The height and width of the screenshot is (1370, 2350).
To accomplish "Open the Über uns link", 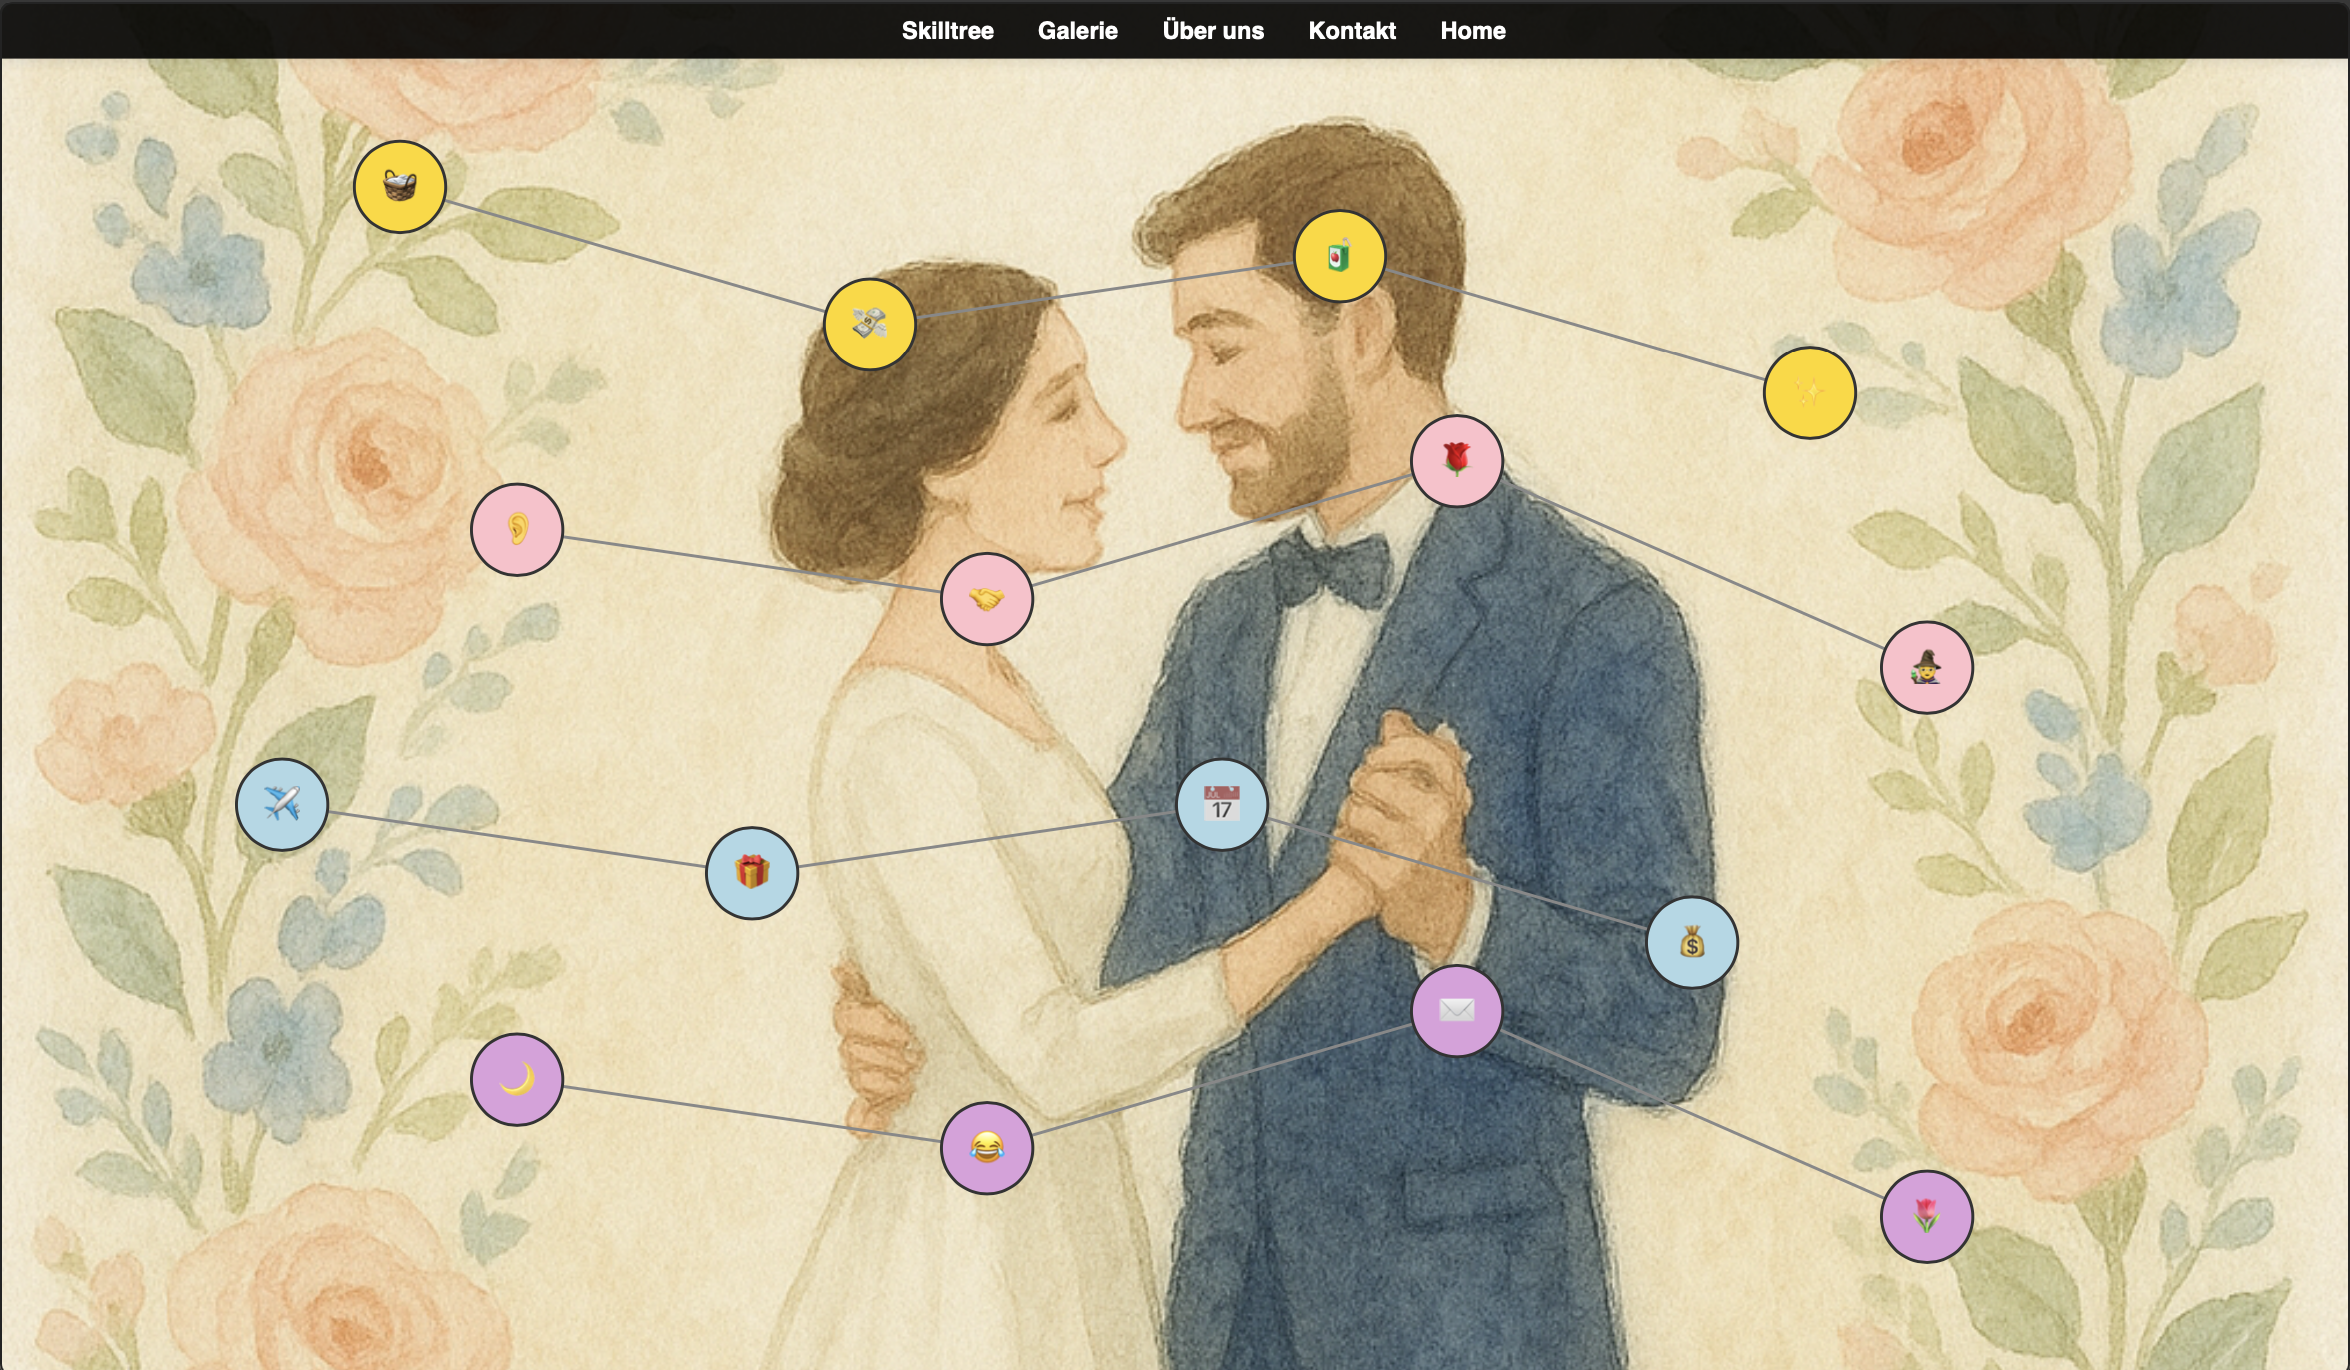I will 1212,31.
